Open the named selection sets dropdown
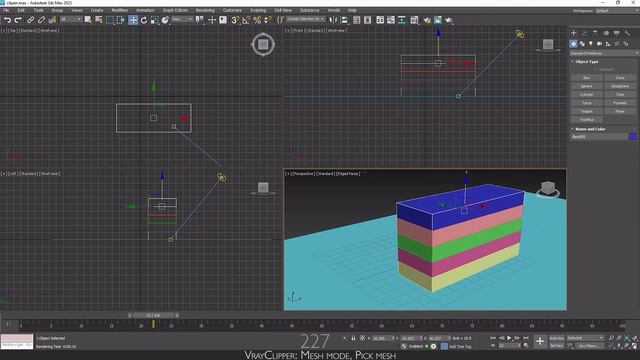640x360 pixels. coord(306,20)
